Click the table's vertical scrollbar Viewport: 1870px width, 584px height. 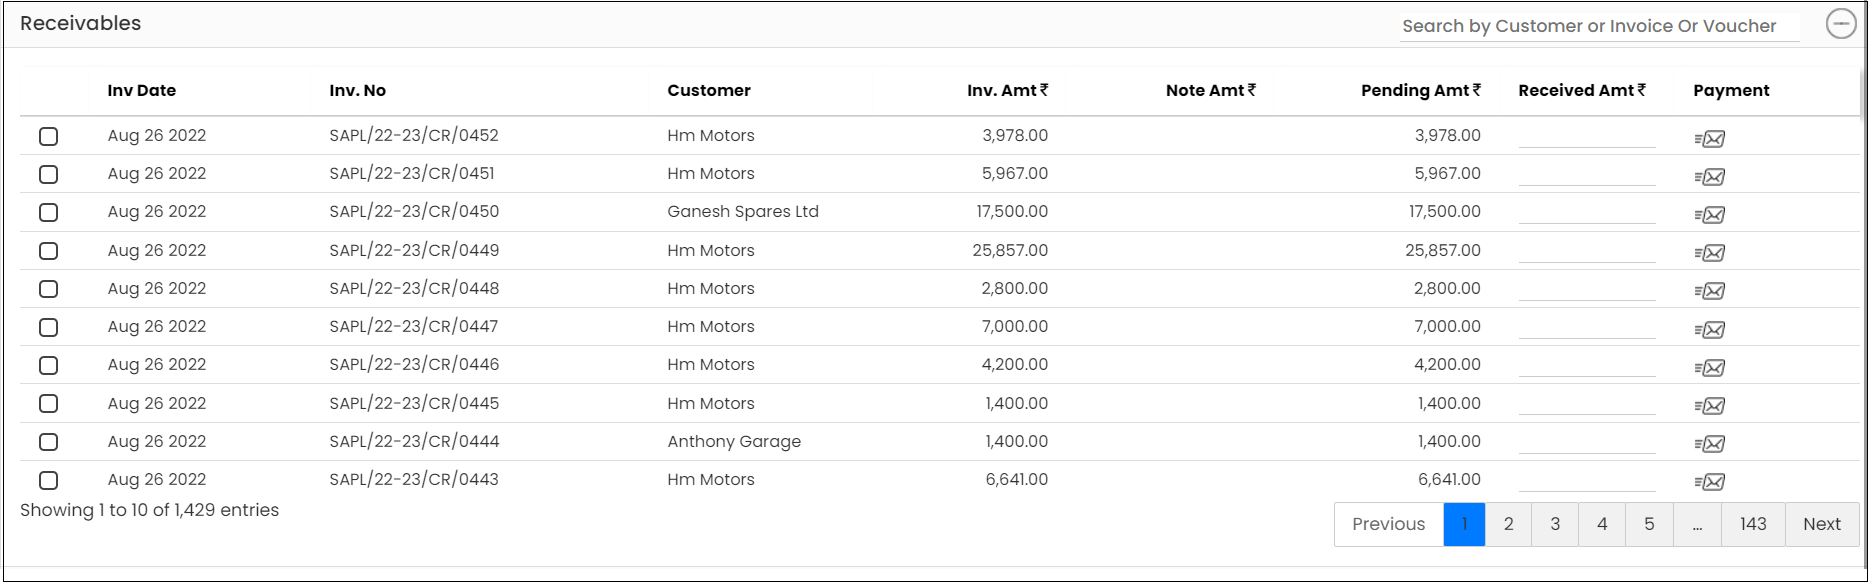1862,90
